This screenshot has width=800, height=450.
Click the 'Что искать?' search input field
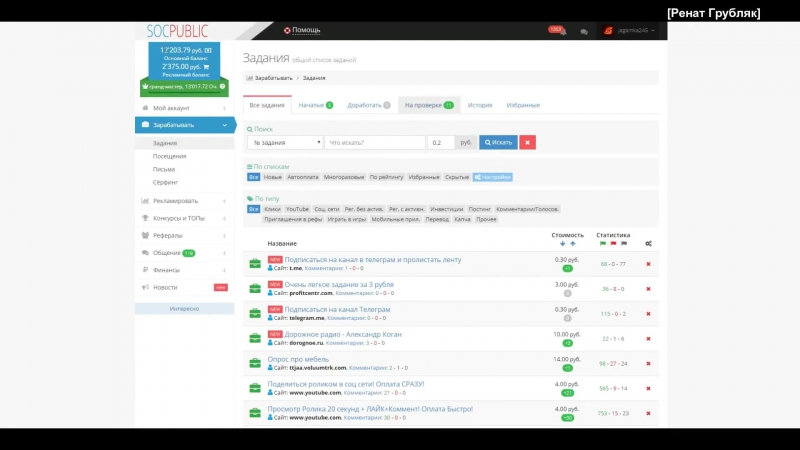coord(374,142)
